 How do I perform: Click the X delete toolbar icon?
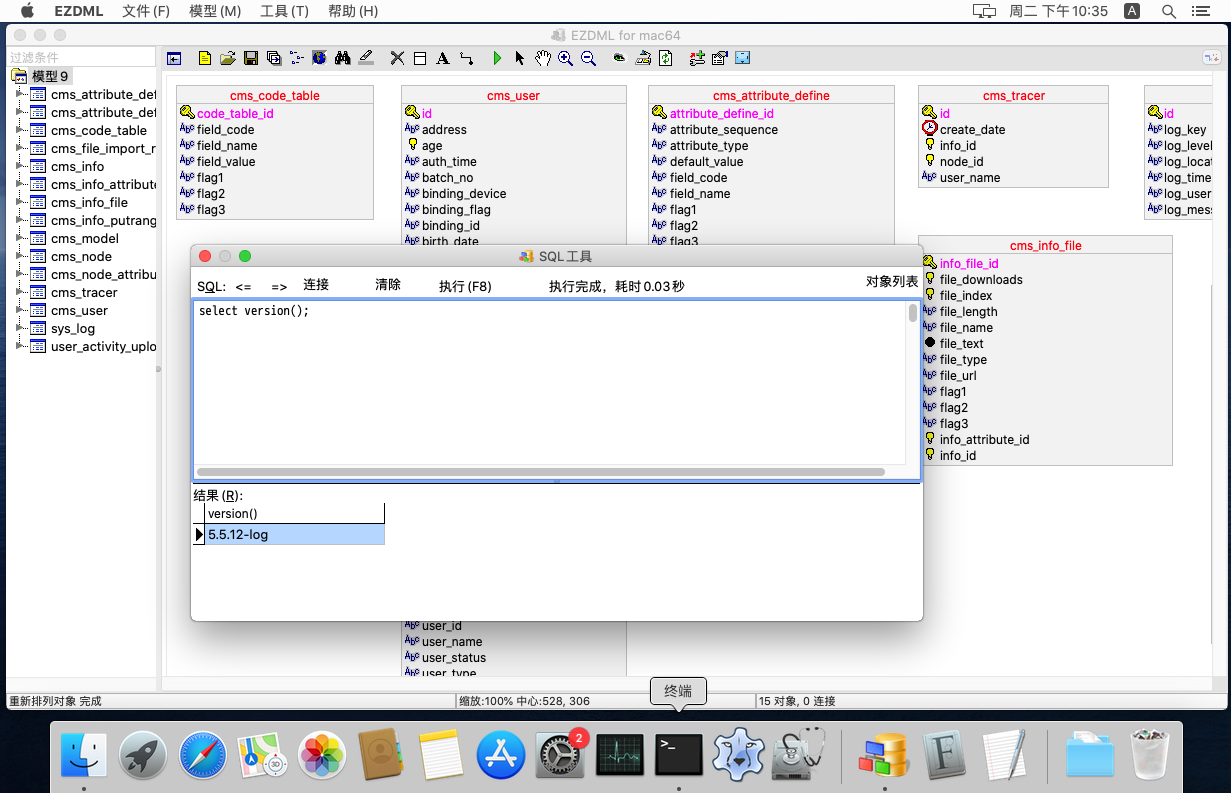click(x=397, y=59)
